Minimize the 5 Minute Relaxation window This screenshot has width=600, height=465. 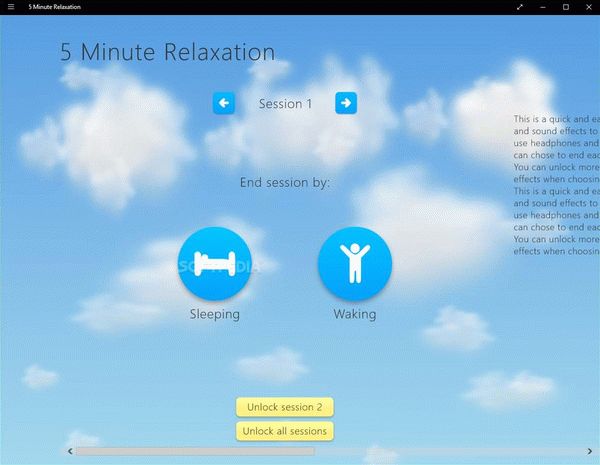pyautogui.click(x=543, y=7)
